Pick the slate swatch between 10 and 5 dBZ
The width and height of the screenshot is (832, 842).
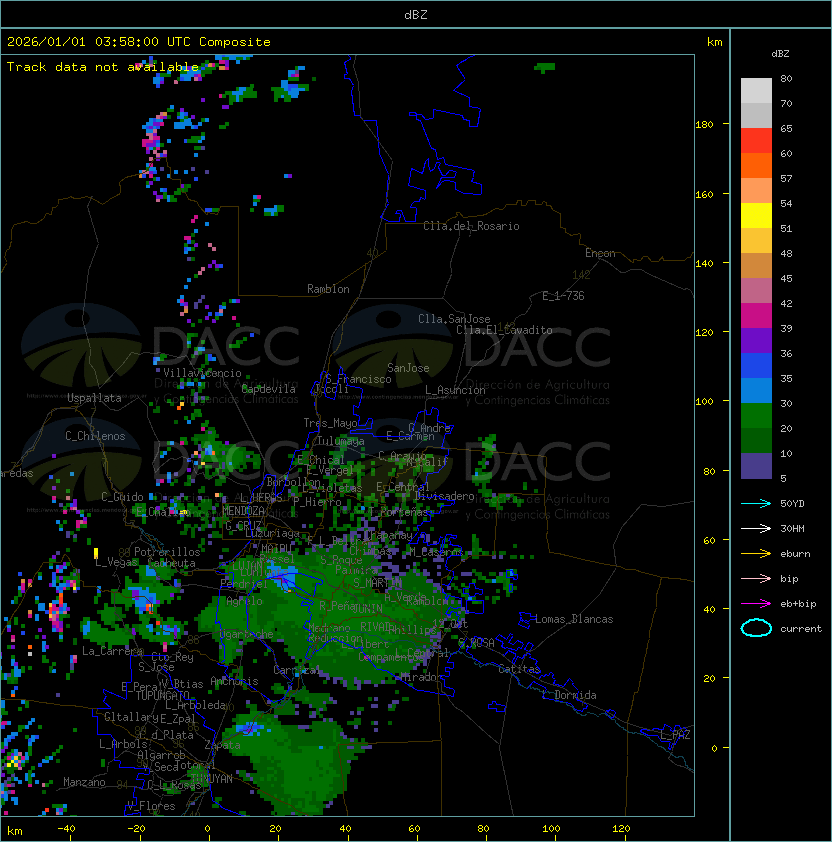click(x=756, y=466)
